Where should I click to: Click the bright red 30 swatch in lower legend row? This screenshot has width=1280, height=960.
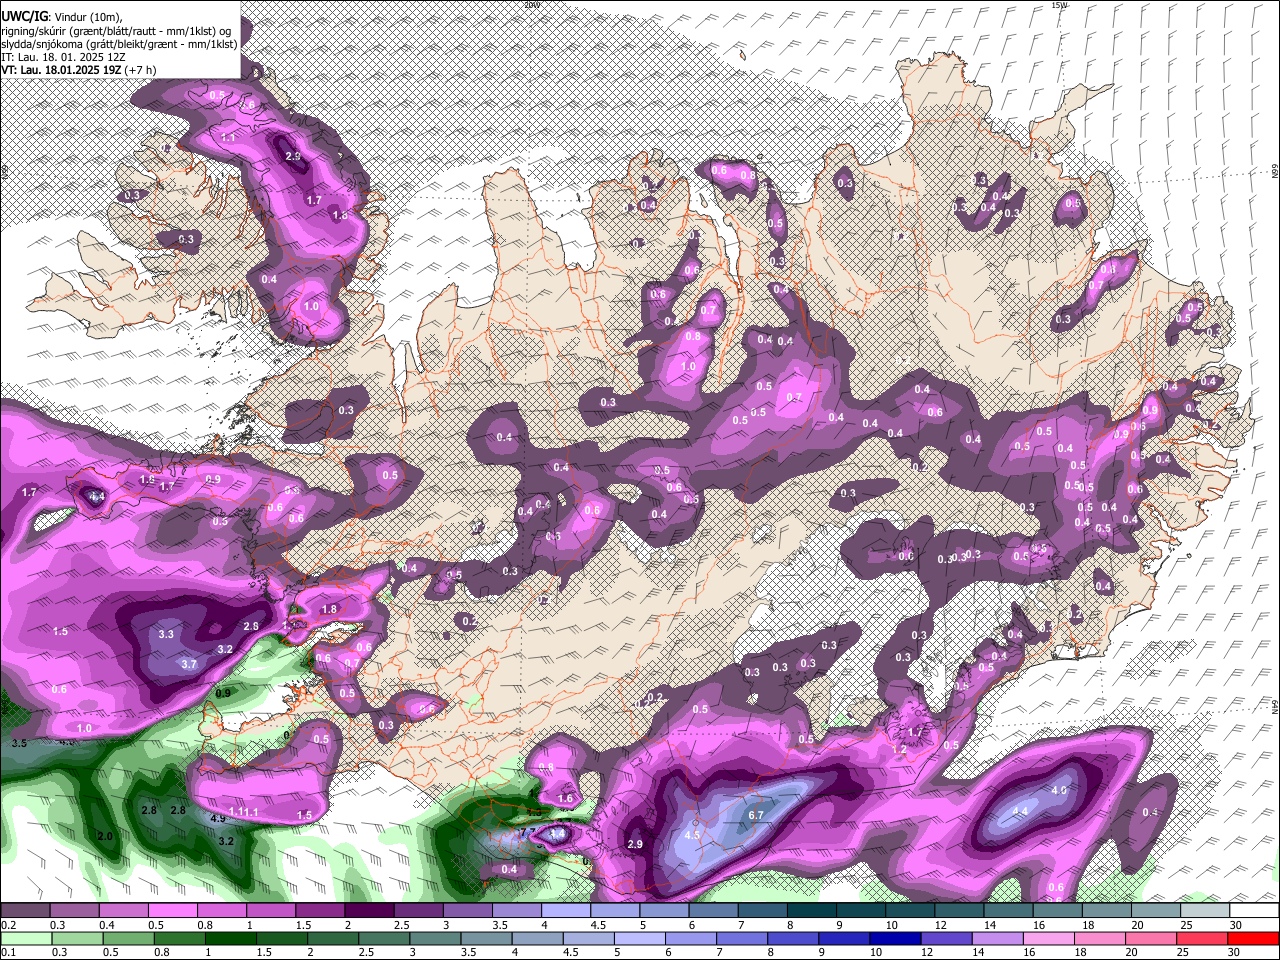point(1254,938)
